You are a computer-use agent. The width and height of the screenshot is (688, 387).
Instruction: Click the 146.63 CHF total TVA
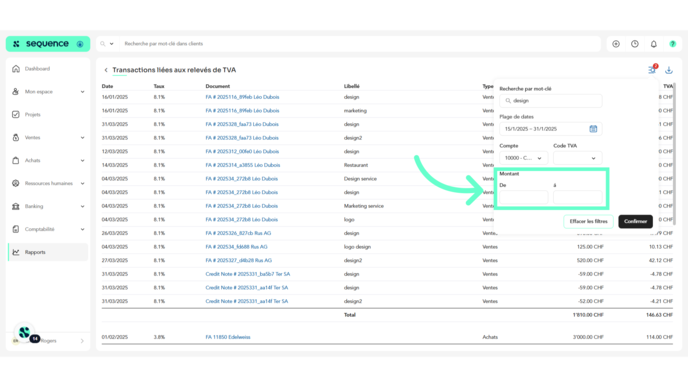click(659, 315)
